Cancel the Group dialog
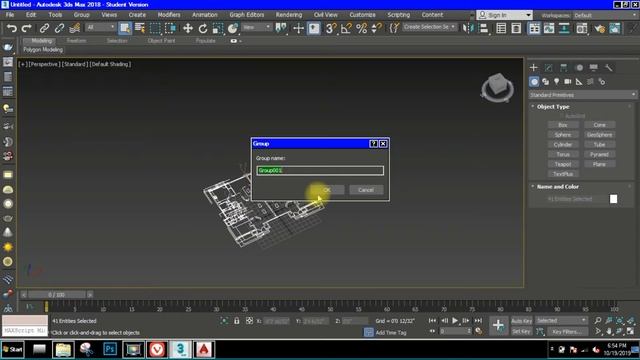Image resolution: width=640 pixels, height=360 pixels. tap(366, 190)
